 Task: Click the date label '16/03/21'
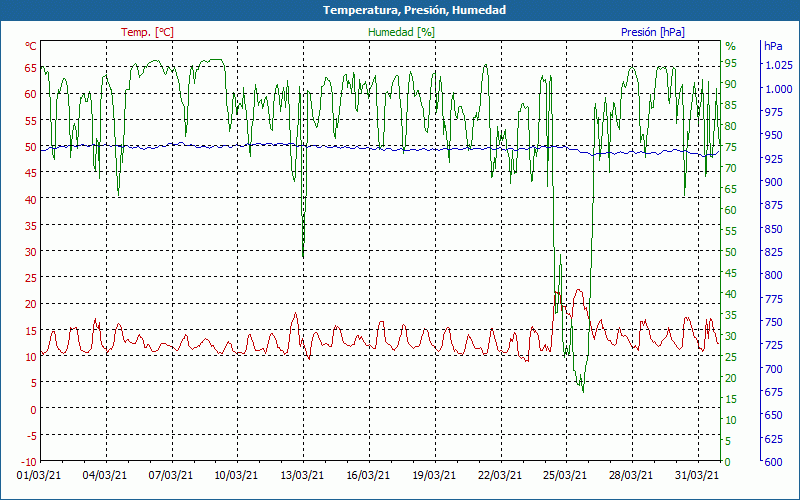pyautogui.click(x=368, y=475)
